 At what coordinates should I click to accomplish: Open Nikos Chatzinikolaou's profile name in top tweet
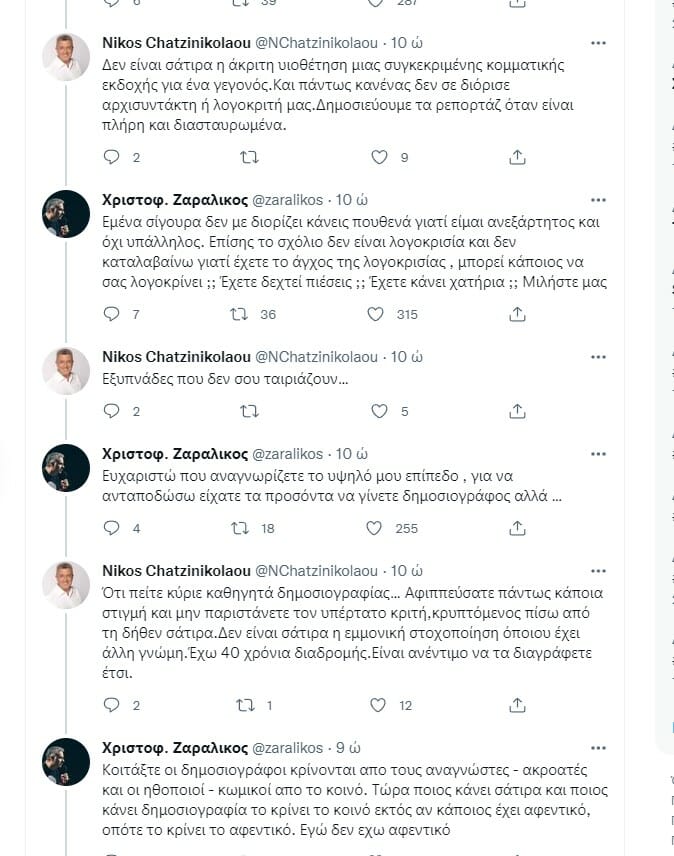click(164, 43)
